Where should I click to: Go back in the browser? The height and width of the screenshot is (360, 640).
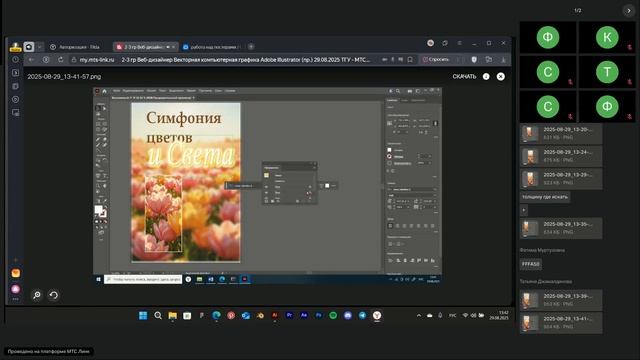pyautogui.click(x=31, y=60)
